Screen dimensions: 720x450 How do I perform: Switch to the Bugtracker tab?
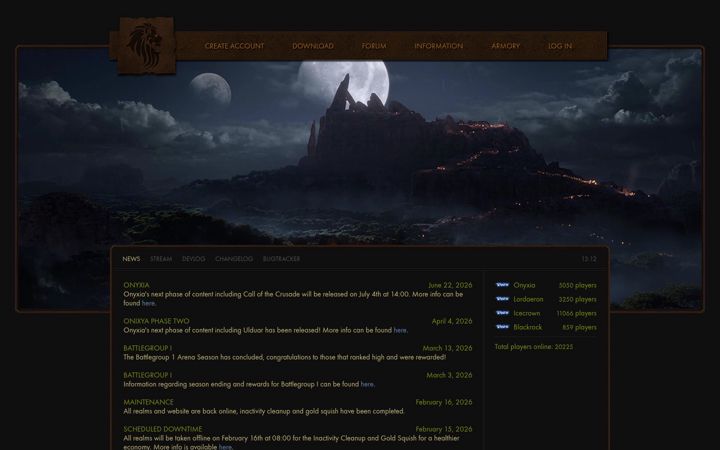[281, 259]
